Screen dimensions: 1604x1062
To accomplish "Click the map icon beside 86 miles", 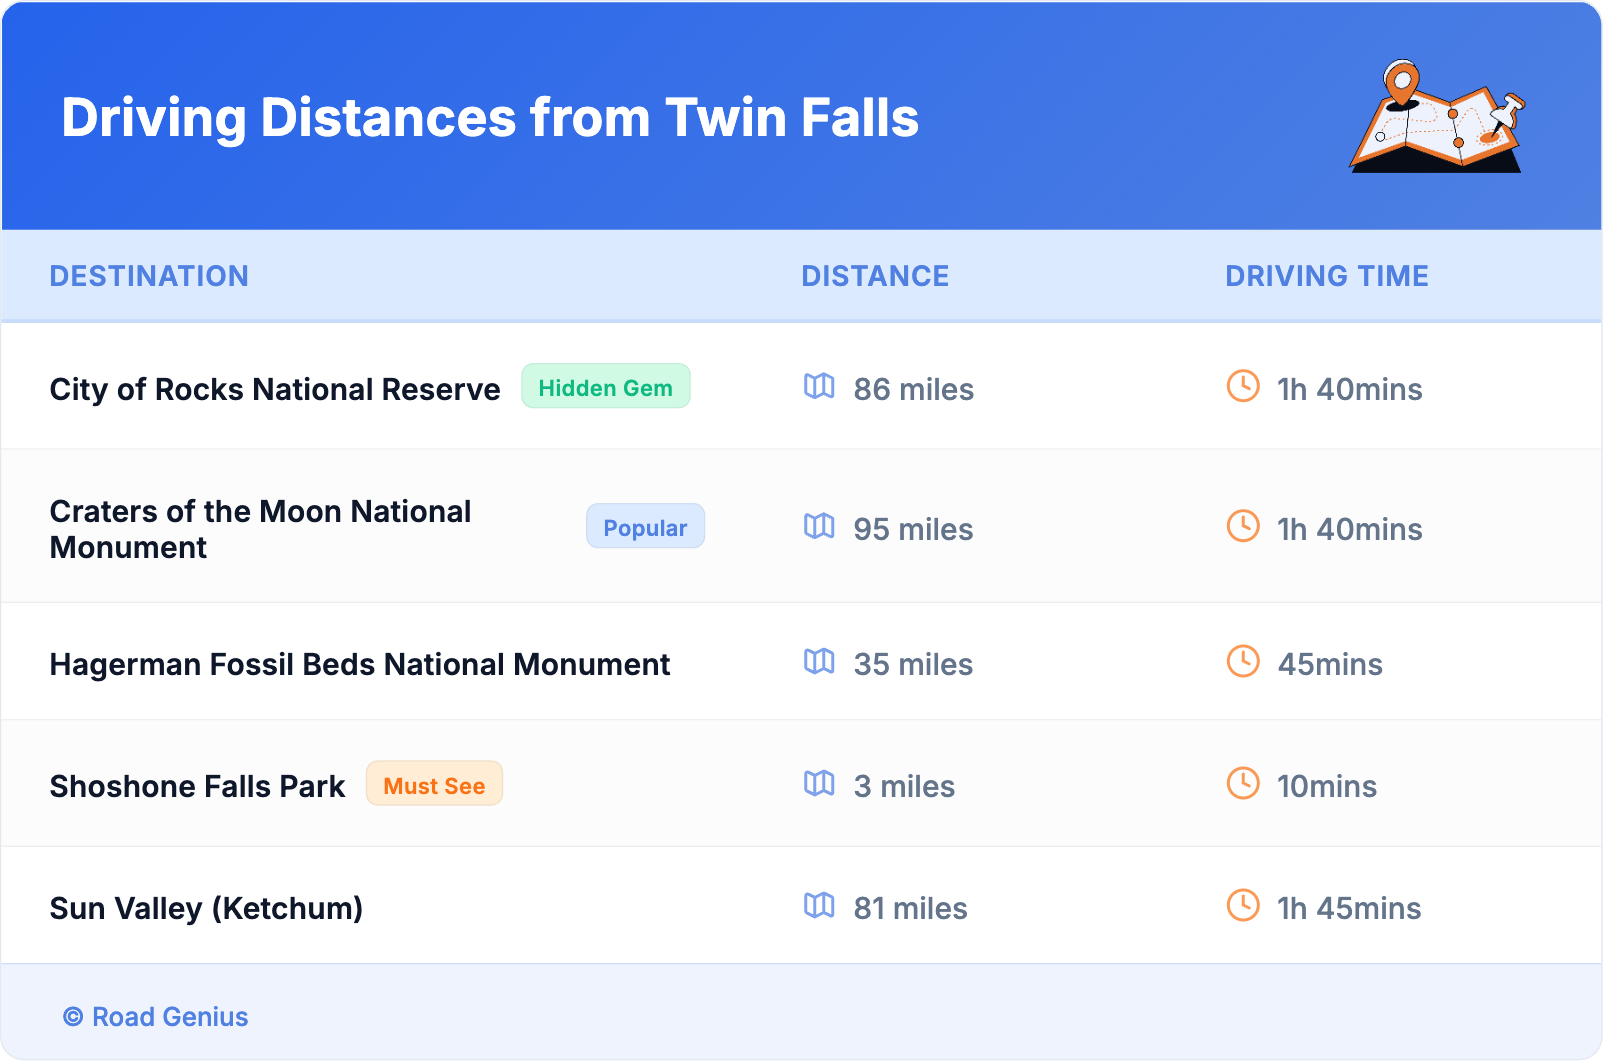I will pyautogui.click(x=819, y=386).
